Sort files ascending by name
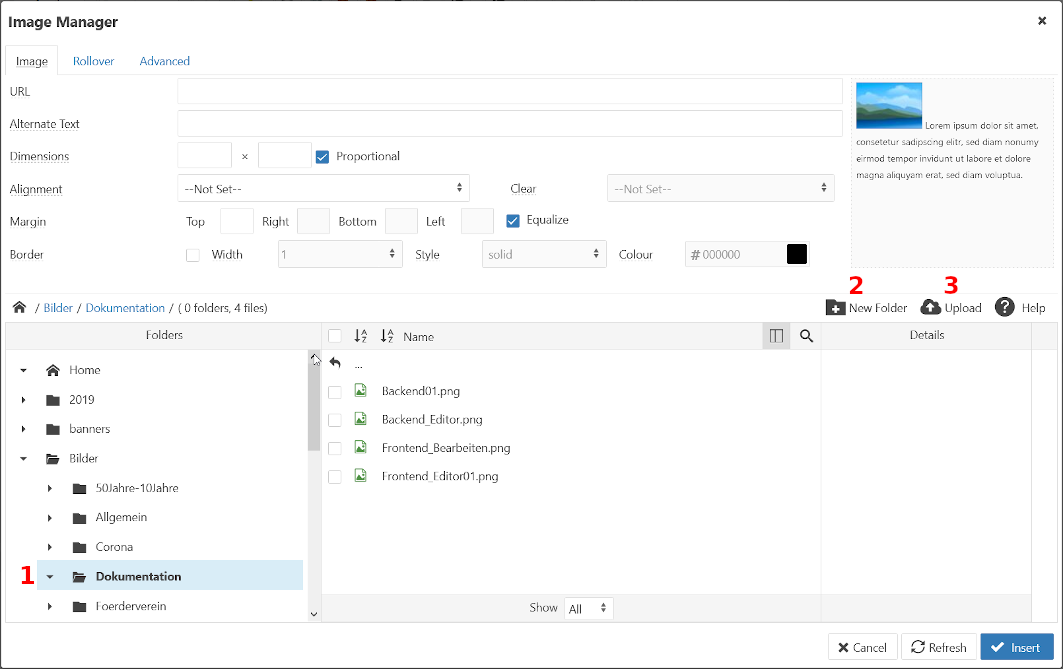The width and height of the screenshot is (1063, 669). pos(361,336)
